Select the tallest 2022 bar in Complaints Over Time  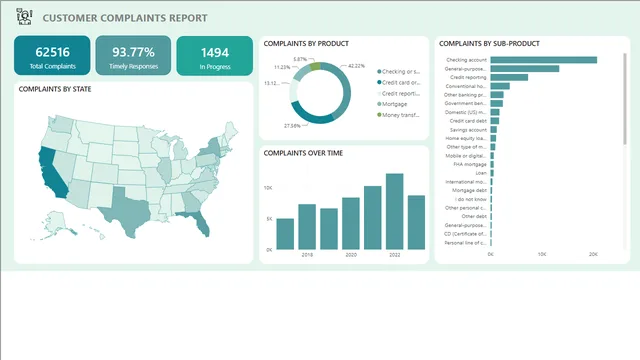(x=394, y=211)
